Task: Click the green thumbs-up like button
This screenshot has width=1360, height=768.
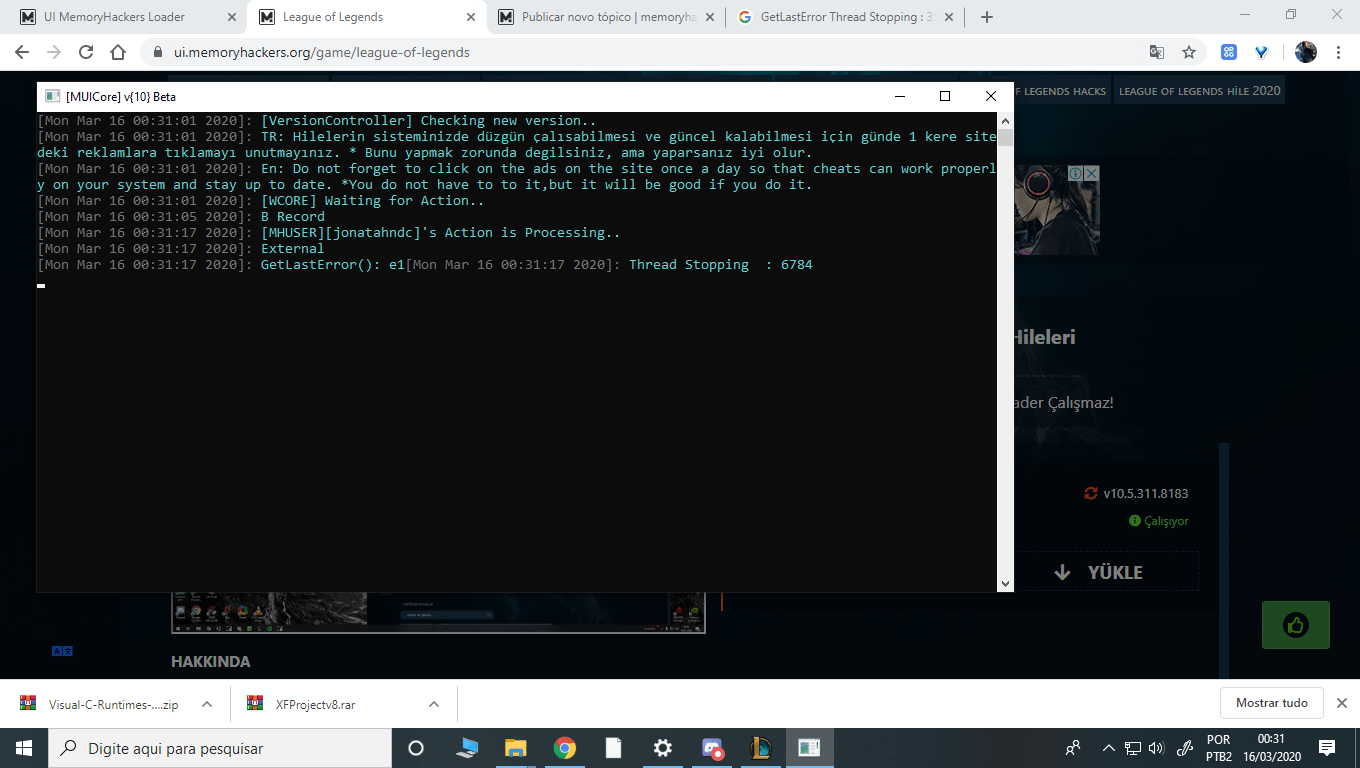Action: [1296, 625]
